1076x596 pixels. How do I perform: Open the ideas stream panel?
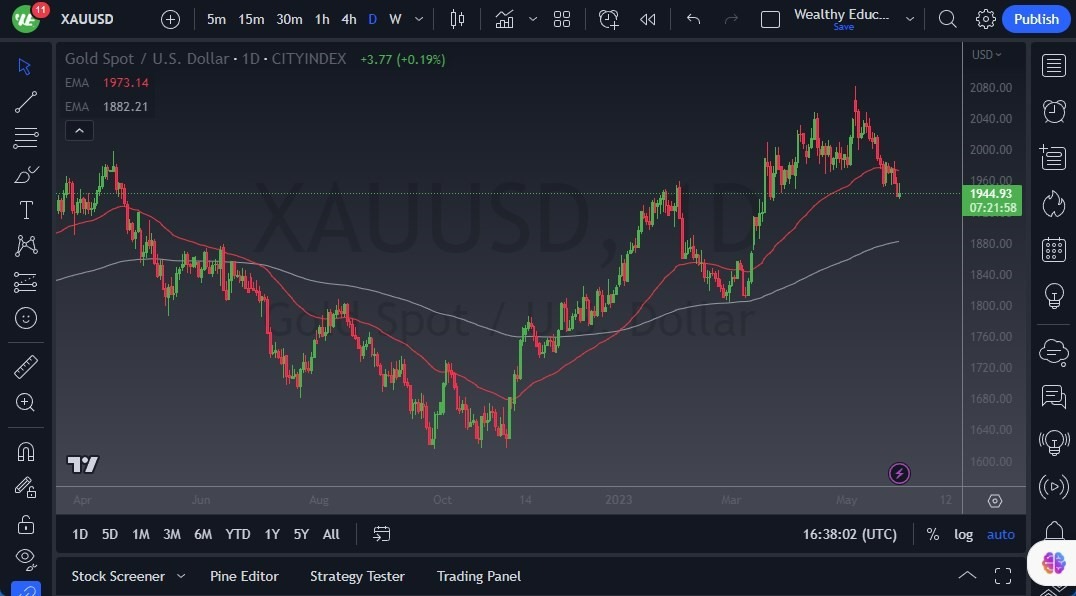point(1053,442)
